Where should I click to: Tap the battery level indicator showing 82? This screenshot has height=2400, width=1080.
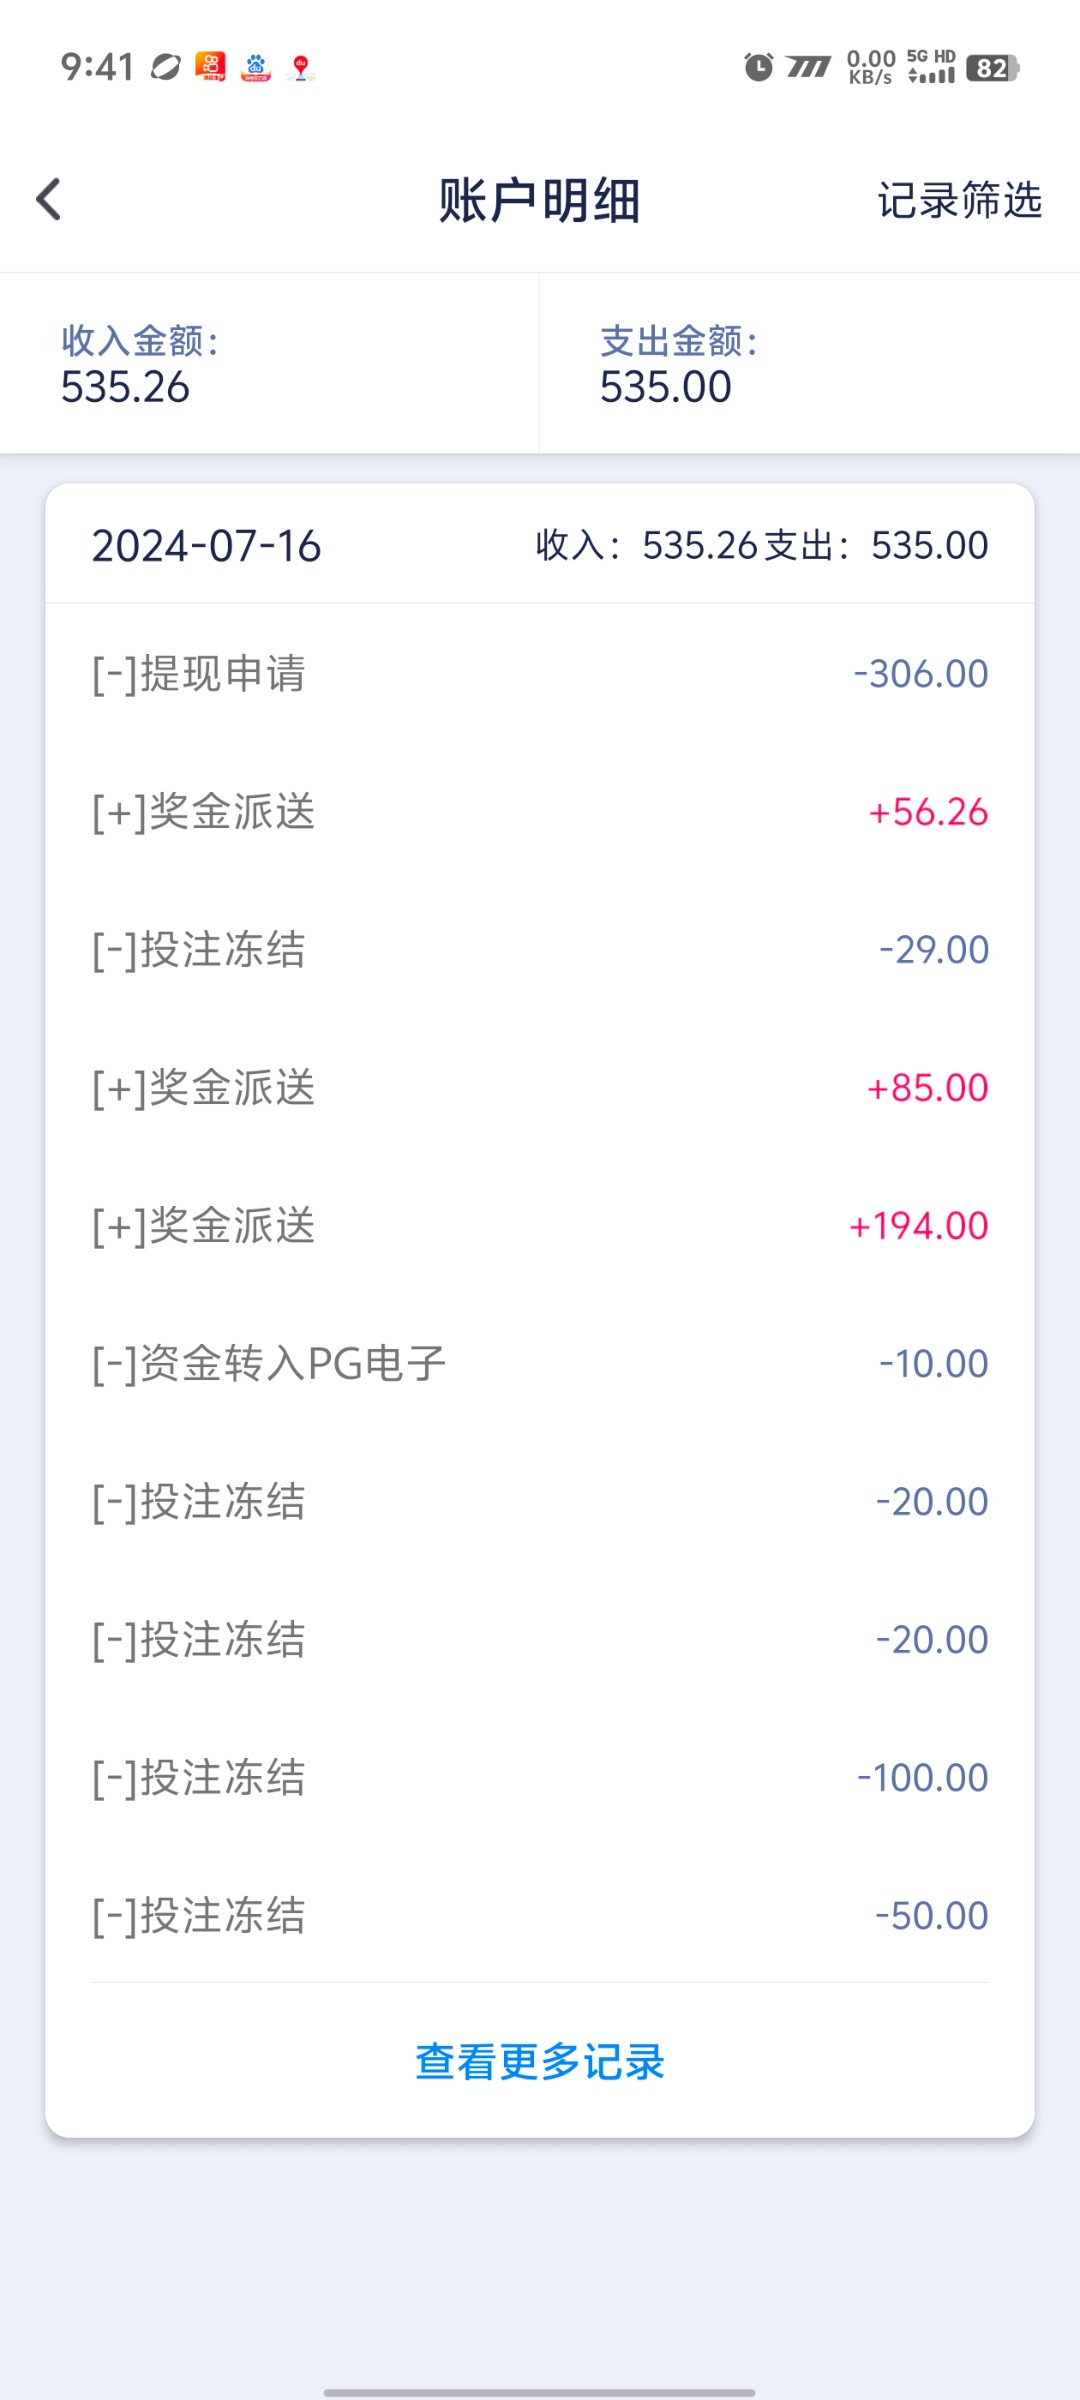coord(992,68)
